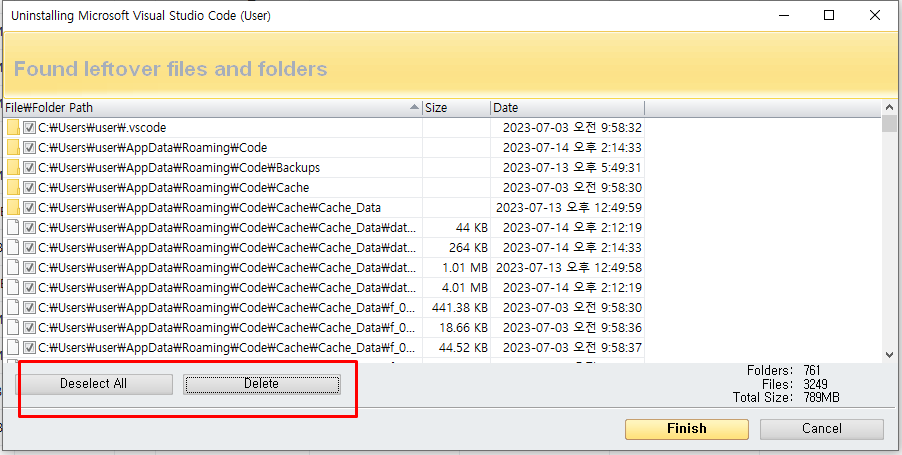902x455 pixels.
Task: Sort list by Date column header
Action: pyautogui.click(x=567, y=108)
